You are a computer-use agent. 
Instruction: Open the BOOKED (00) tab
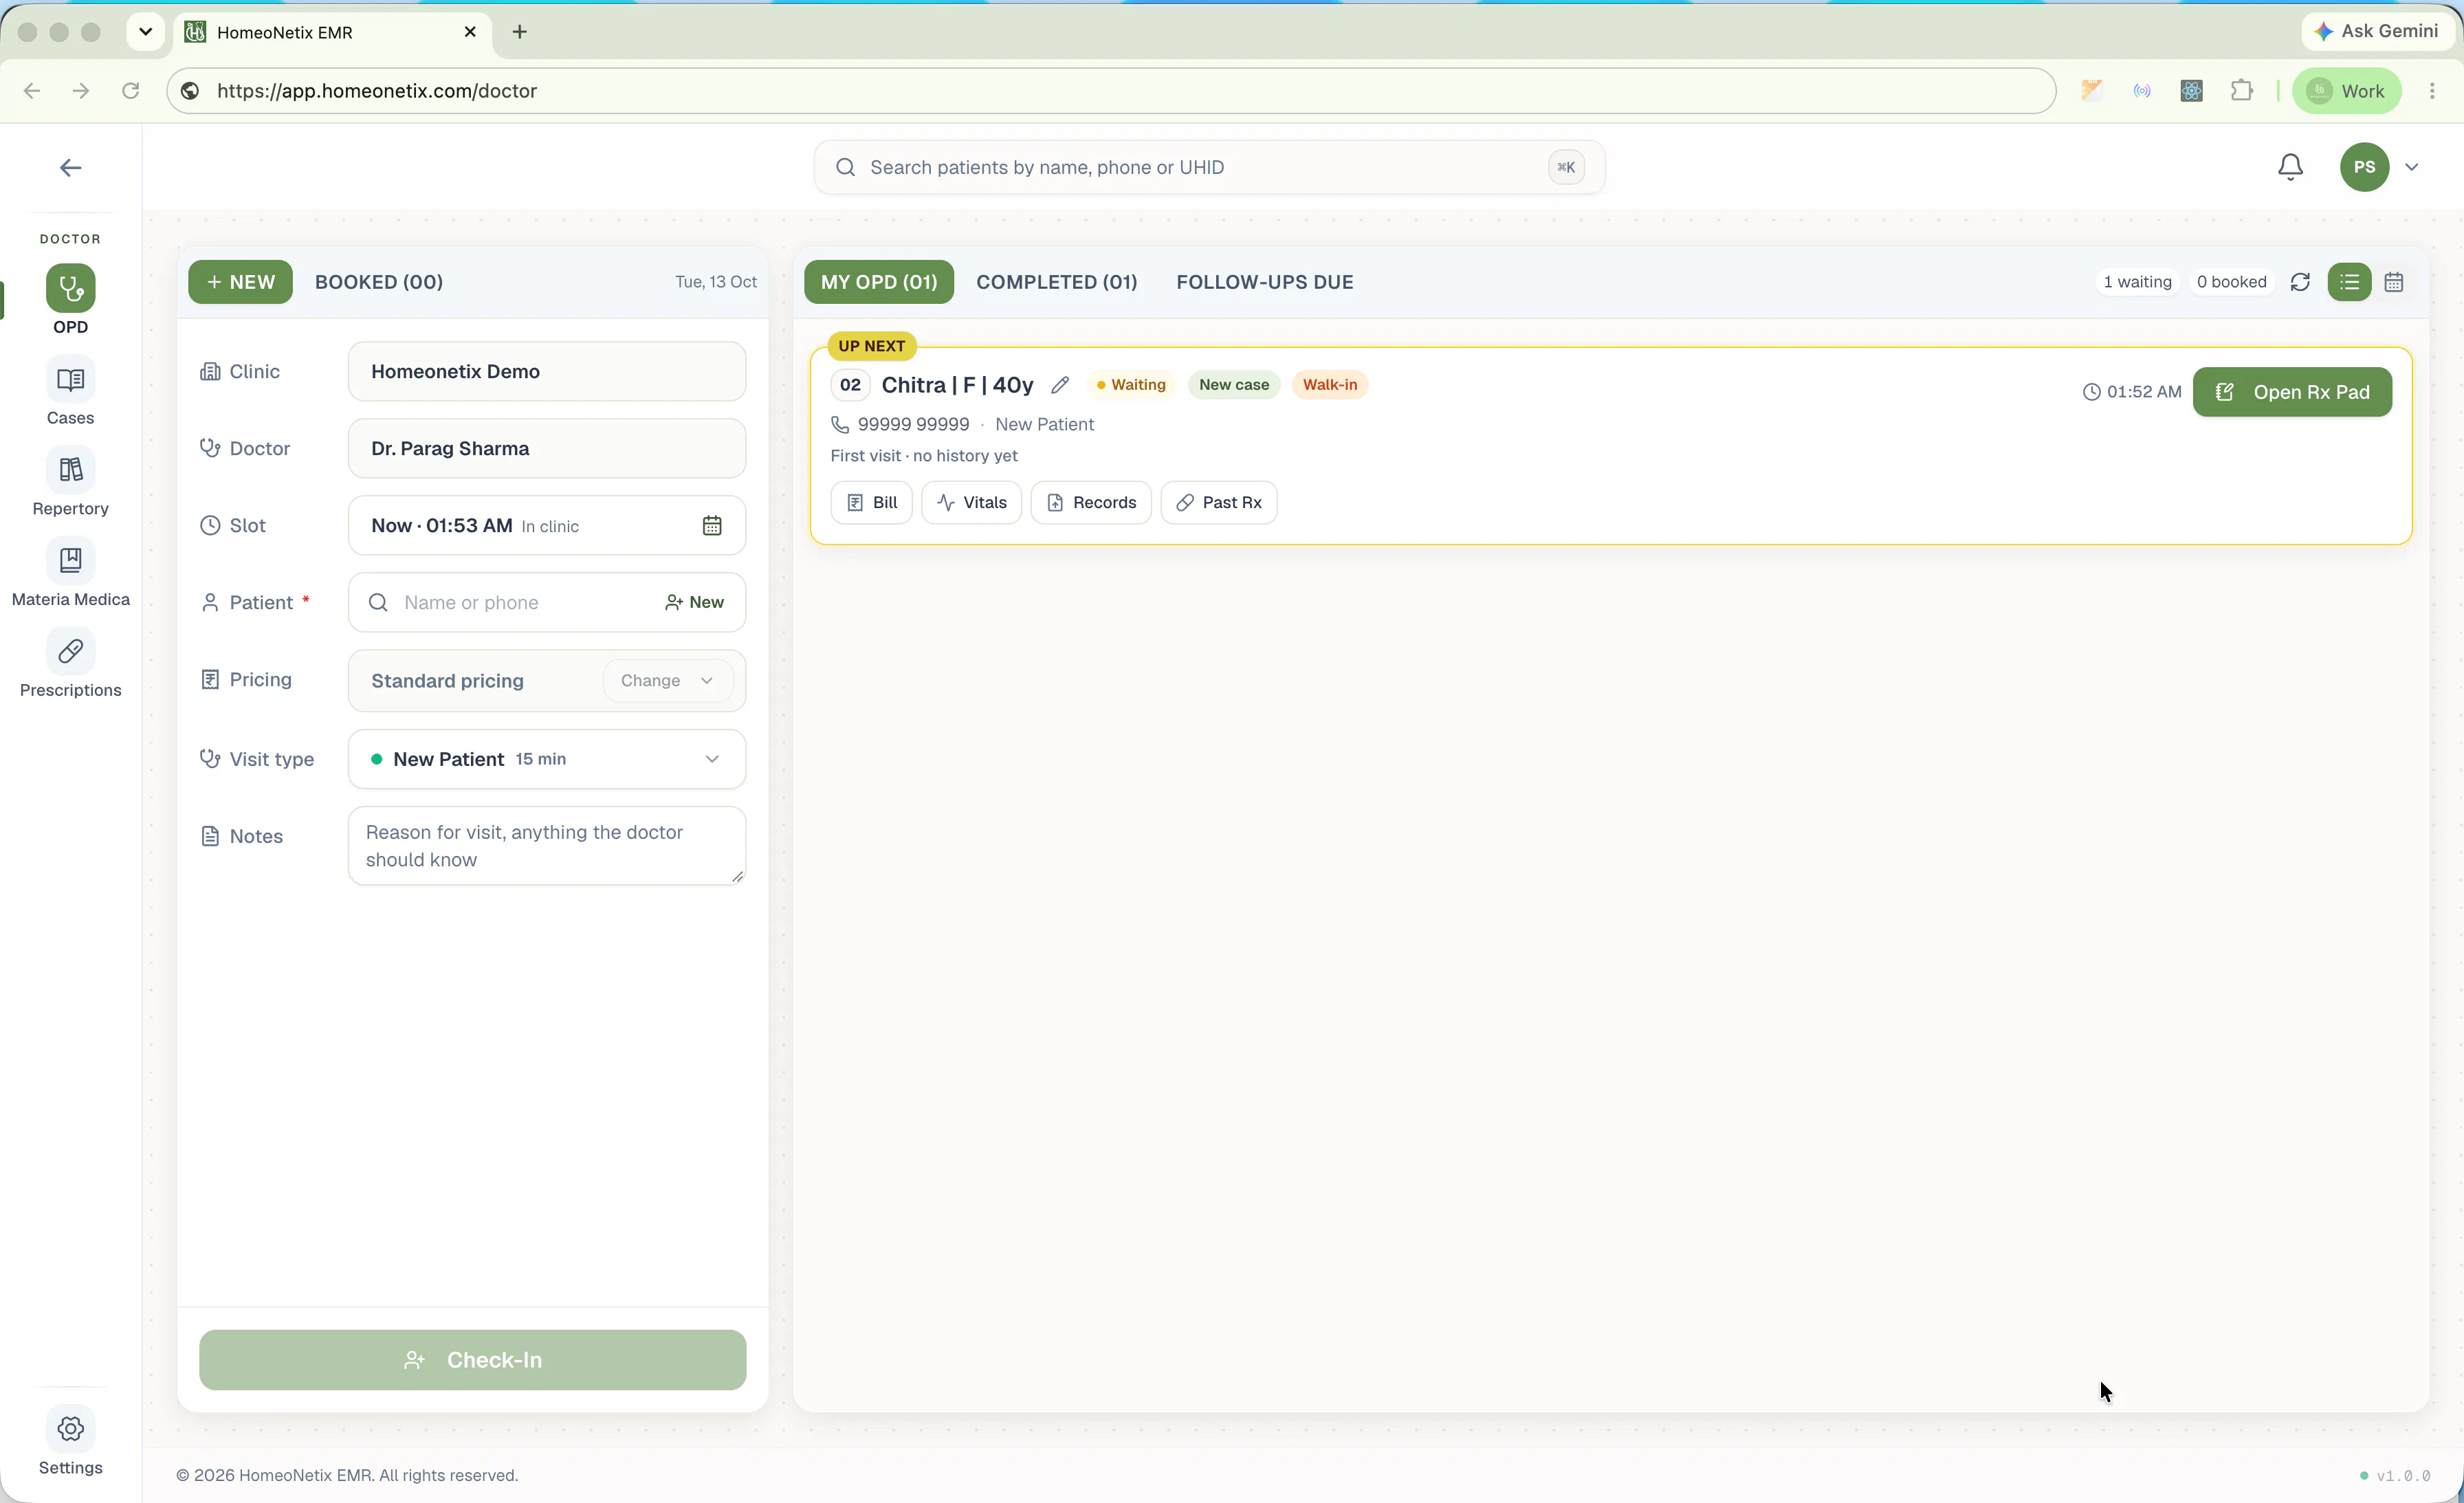(379, 282)
